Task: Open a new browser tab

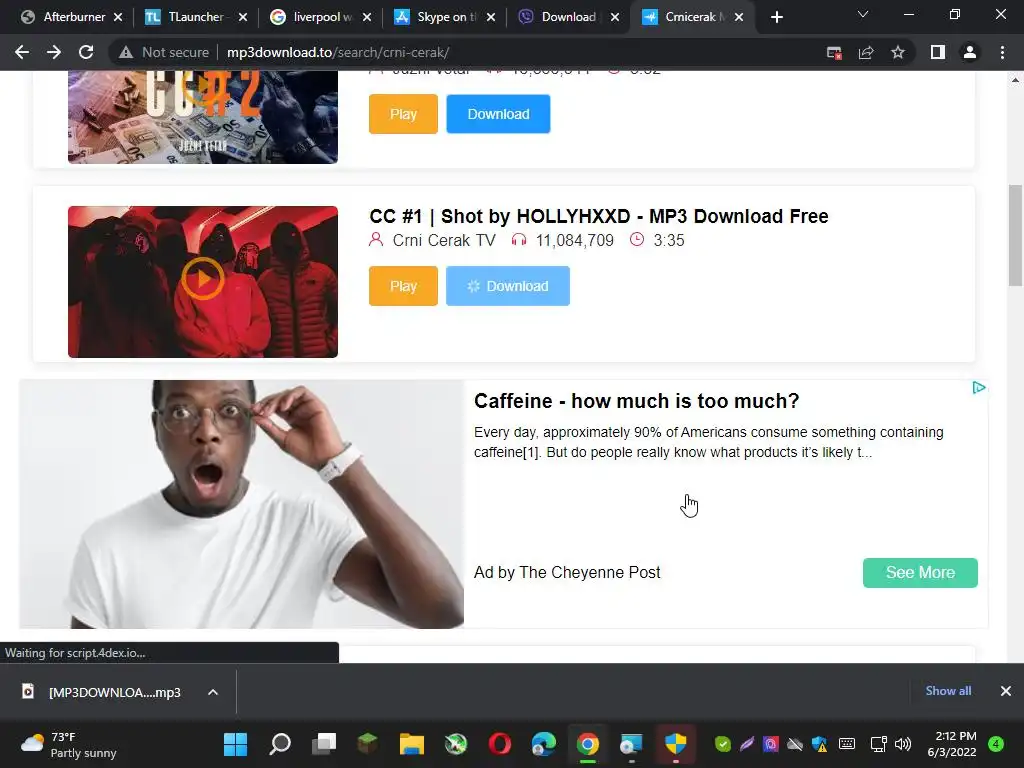Action: coord(776,17)
